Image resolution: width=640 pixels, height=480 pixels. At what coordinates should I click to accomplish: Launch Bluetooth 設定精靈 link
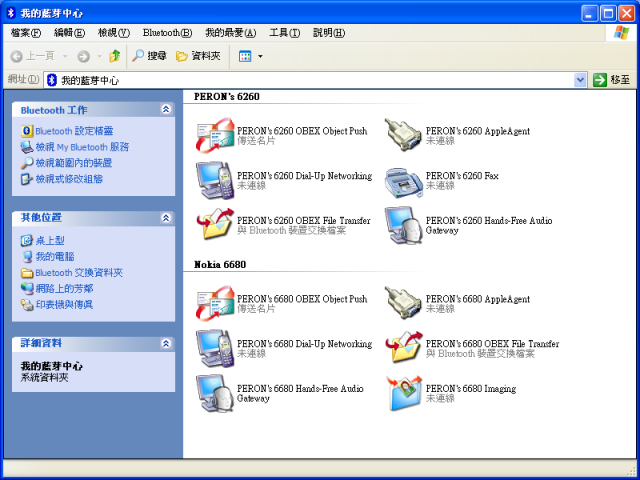click(x=74, y=131)
